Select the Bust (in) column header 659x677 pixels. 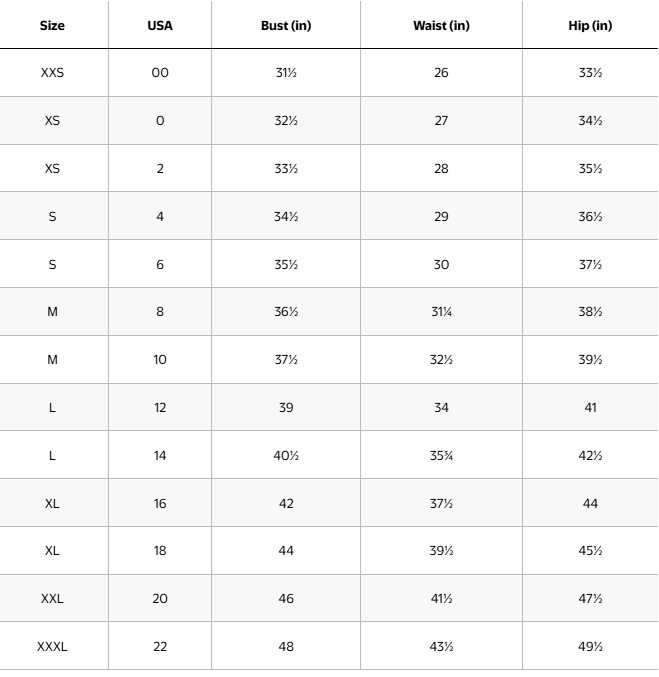[286, 25]
